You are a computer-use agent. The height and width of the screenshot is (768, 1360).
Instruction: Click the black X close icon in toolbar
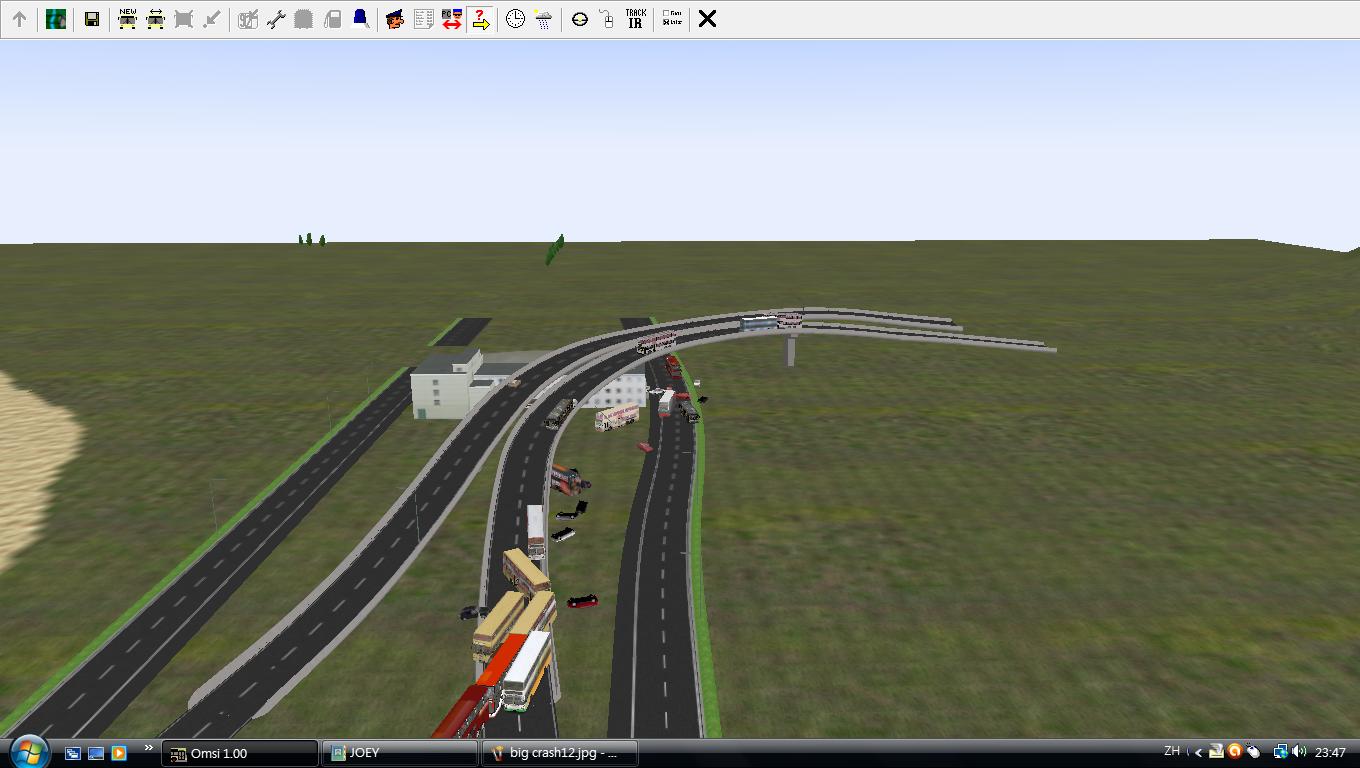pos(707,19)
